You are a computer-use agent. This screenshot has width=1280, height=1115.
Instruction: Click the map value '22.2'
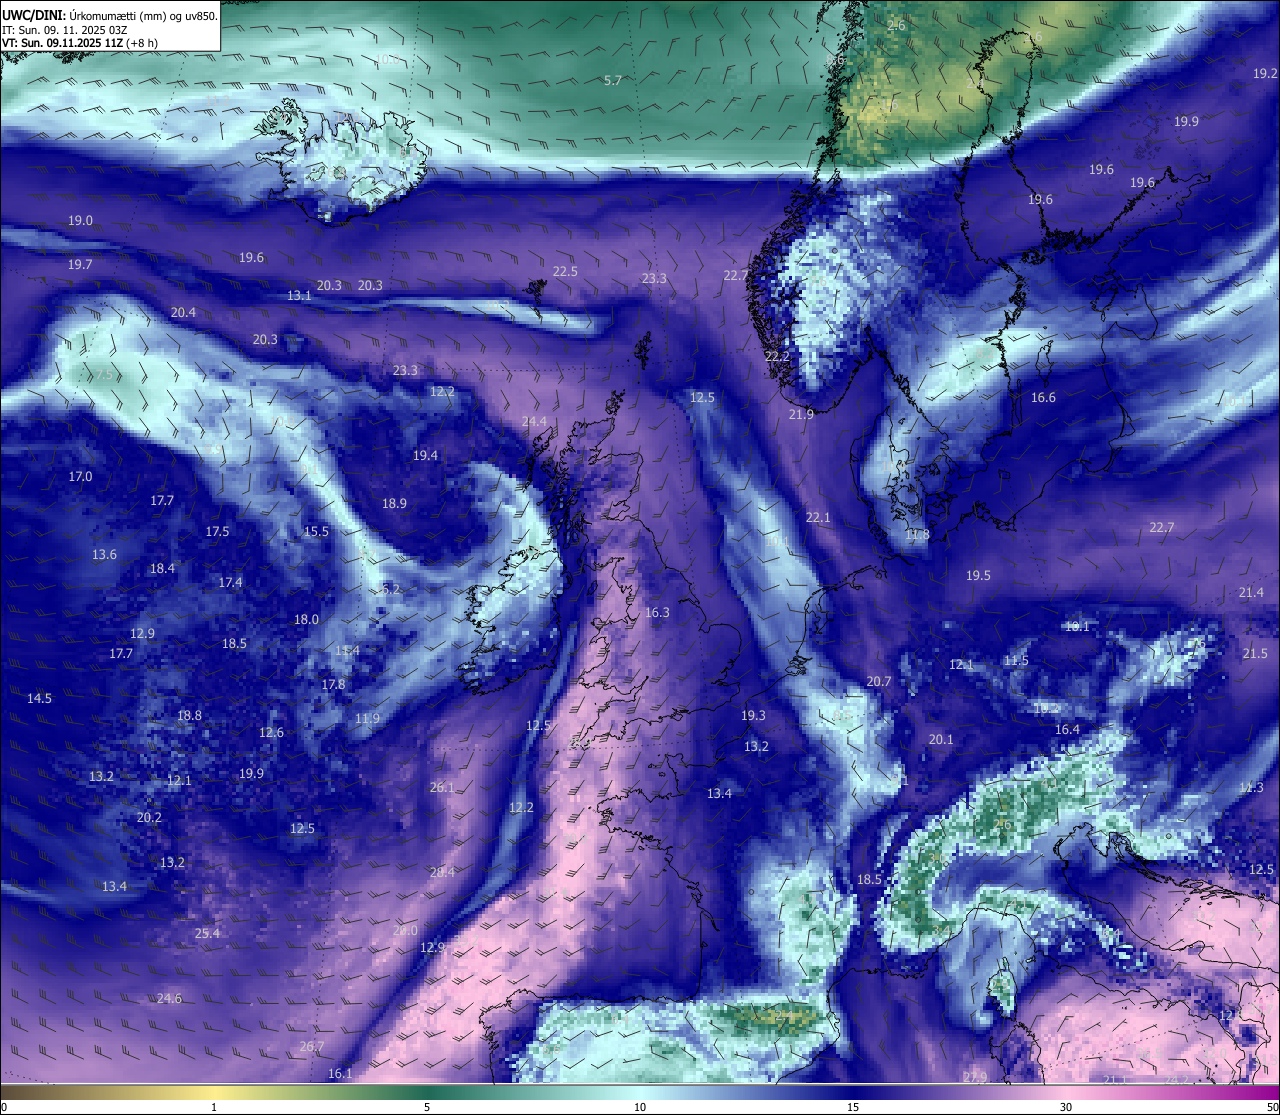[x=777, y=356]
